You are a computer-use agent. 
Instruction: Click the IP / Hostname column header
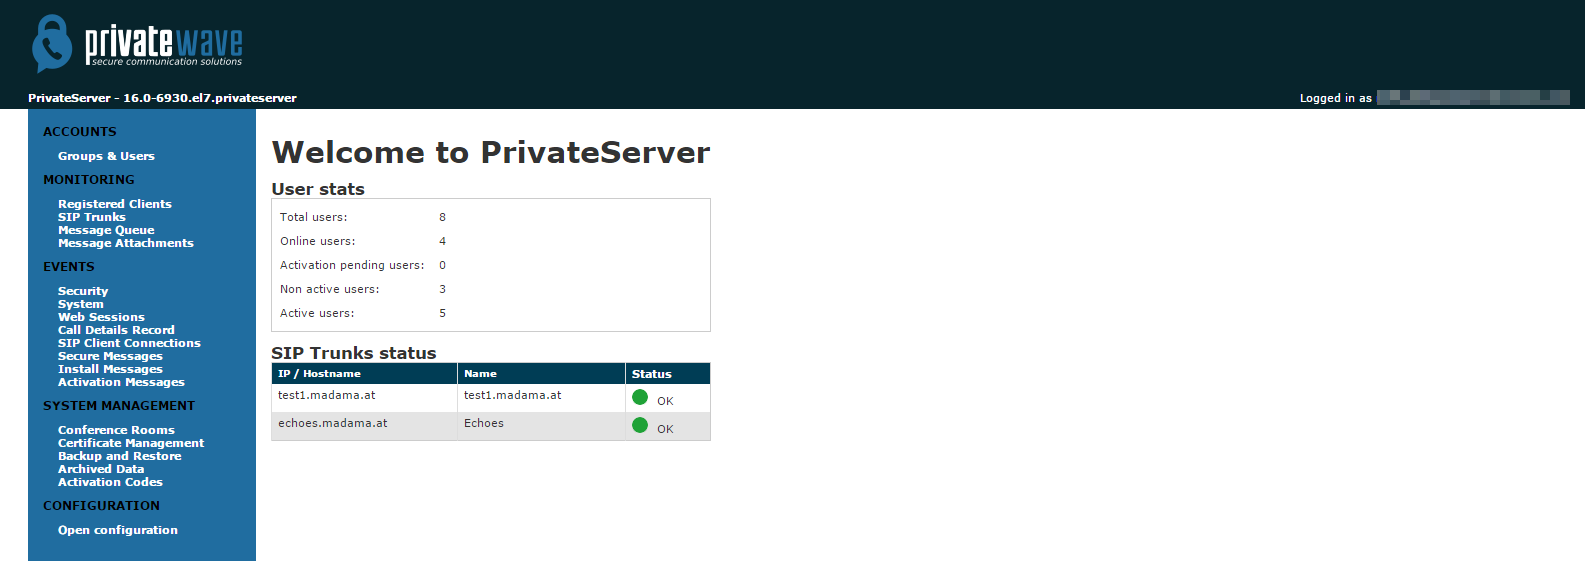[x=319, y=374]
